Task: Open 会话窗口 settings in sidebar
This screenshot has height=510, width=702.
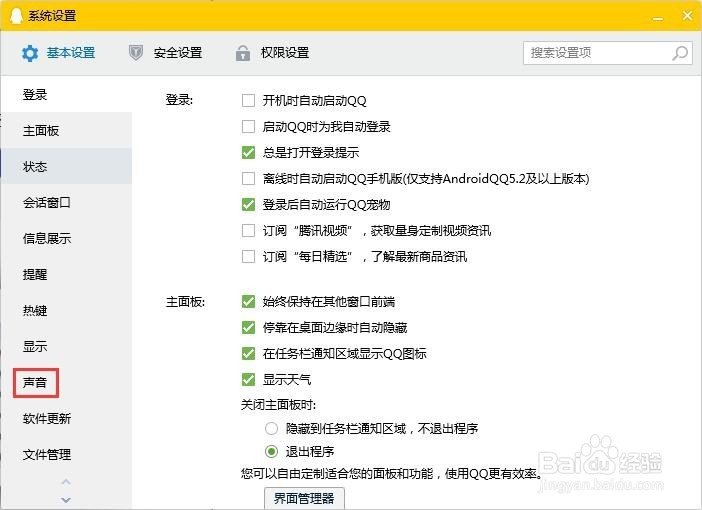Action: [66, 202]
